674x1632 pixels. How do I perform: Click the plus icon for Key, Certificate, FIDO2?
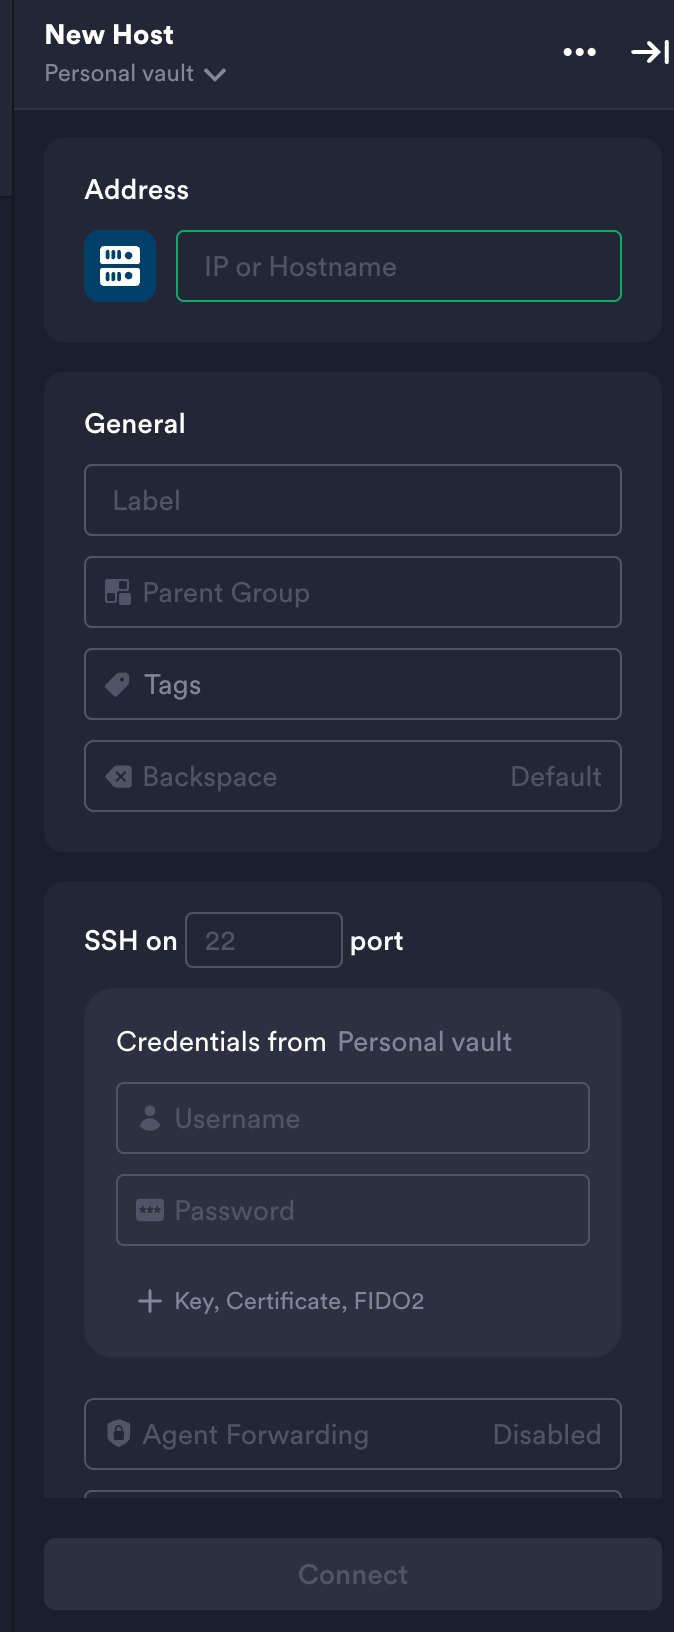150,1301
